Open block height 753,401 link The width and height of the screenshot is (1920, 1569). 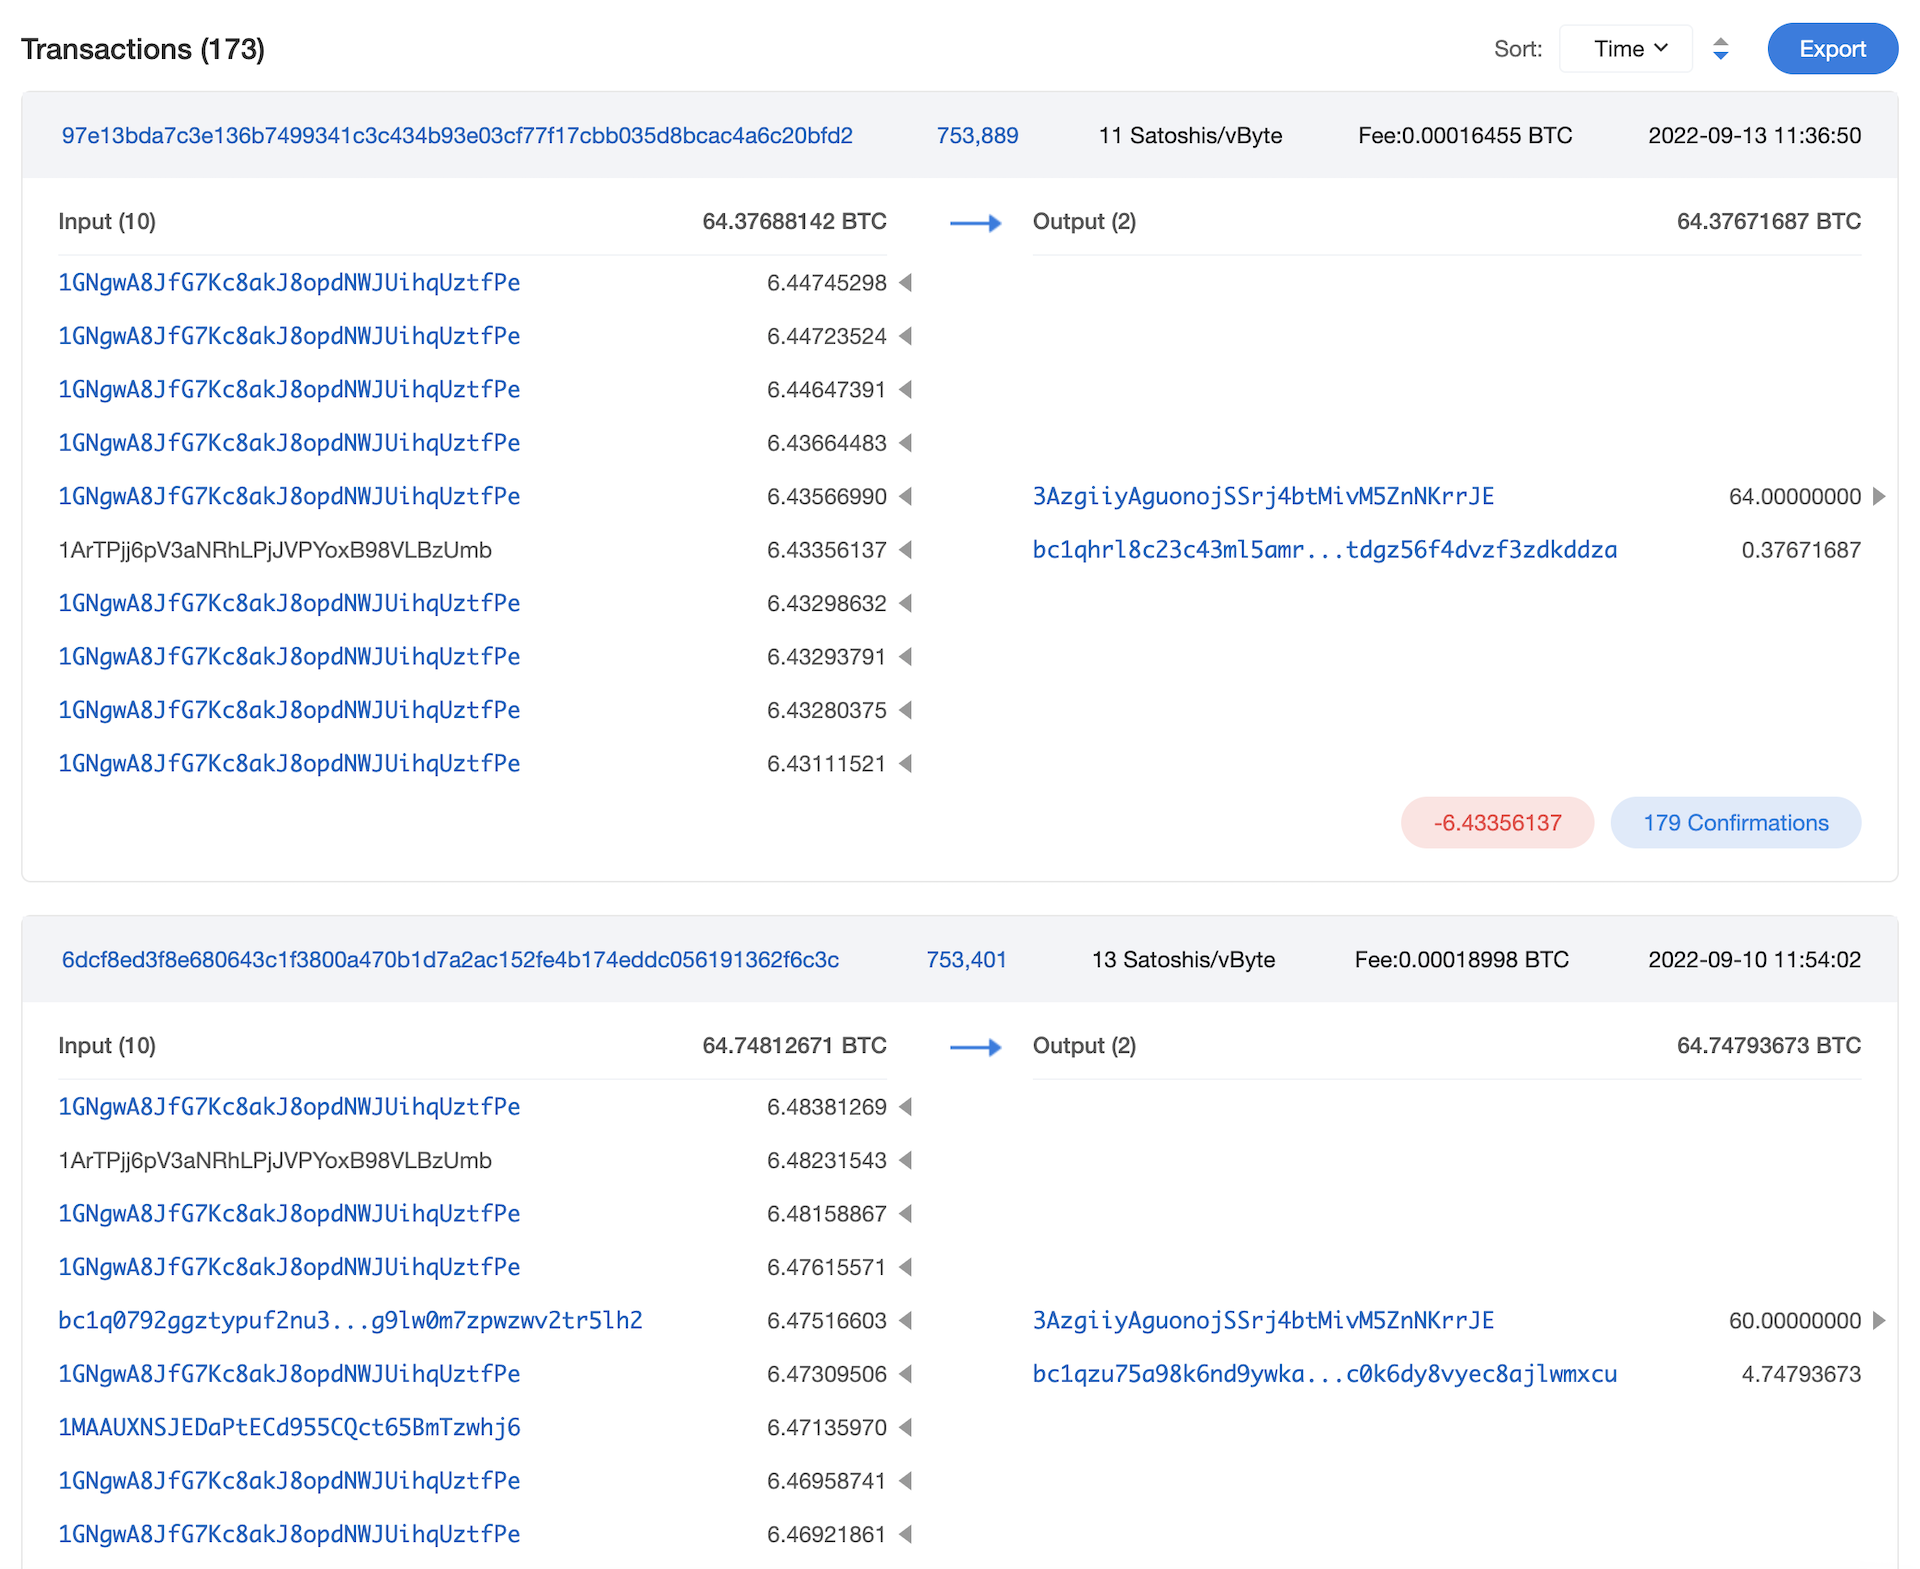coord(966,960)
